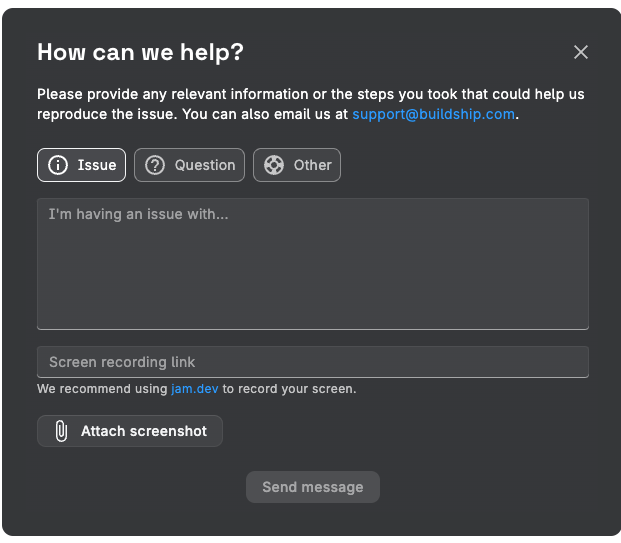Switch the request type to Other

coord(297,165)
